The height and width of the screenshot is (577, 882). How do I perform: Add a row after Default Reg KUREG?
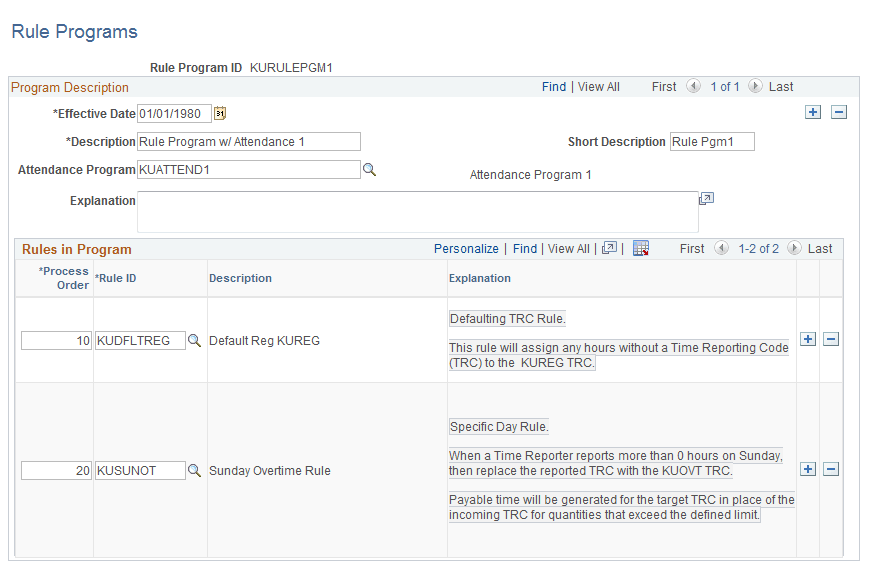pos(808,340)
